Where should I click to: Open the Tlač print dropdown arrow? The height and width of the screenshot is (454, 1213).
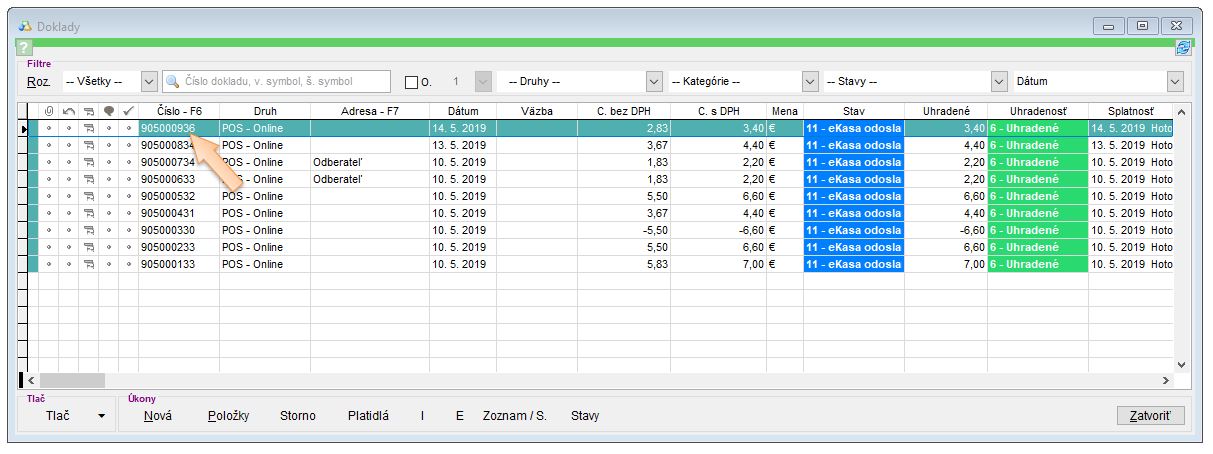click(x=101, y=416)
